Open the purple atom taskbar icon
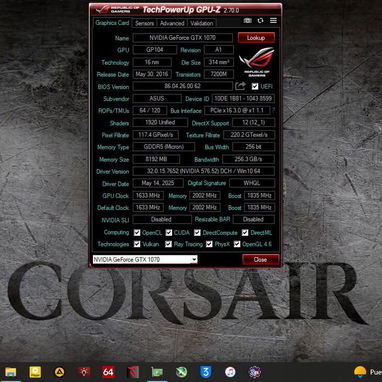 (254, 372)
